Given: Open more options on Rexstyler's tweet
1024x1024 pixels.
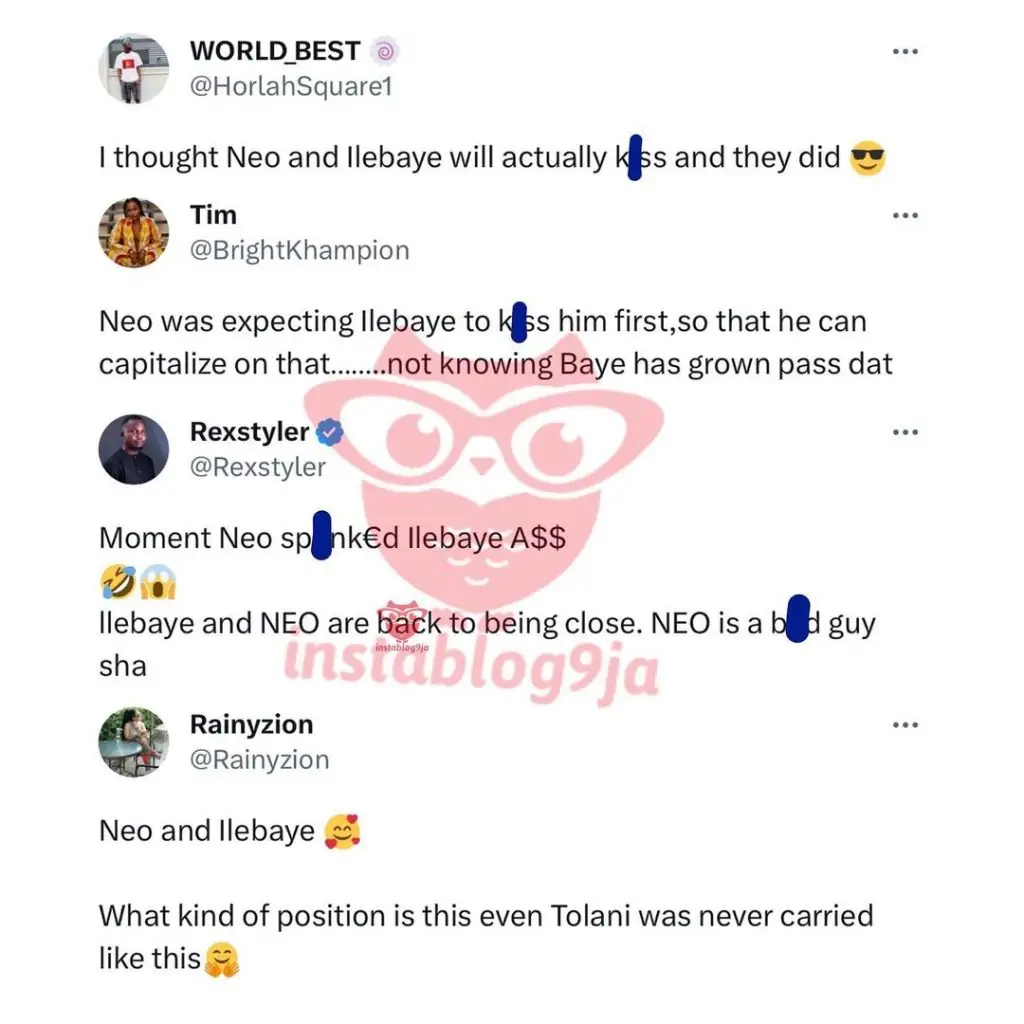Looking at the screenshot, I should [905, 432].
